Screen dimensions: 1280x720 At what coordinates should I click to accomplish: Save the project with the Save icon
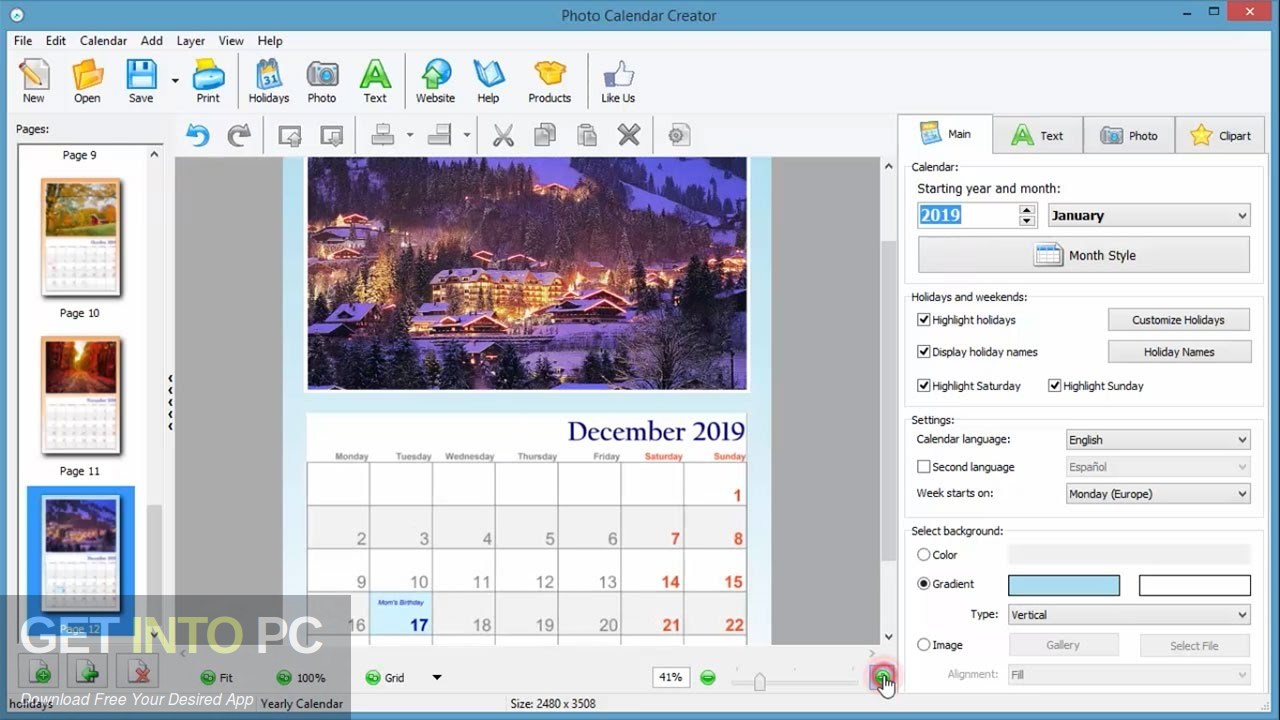pos(141,81)
